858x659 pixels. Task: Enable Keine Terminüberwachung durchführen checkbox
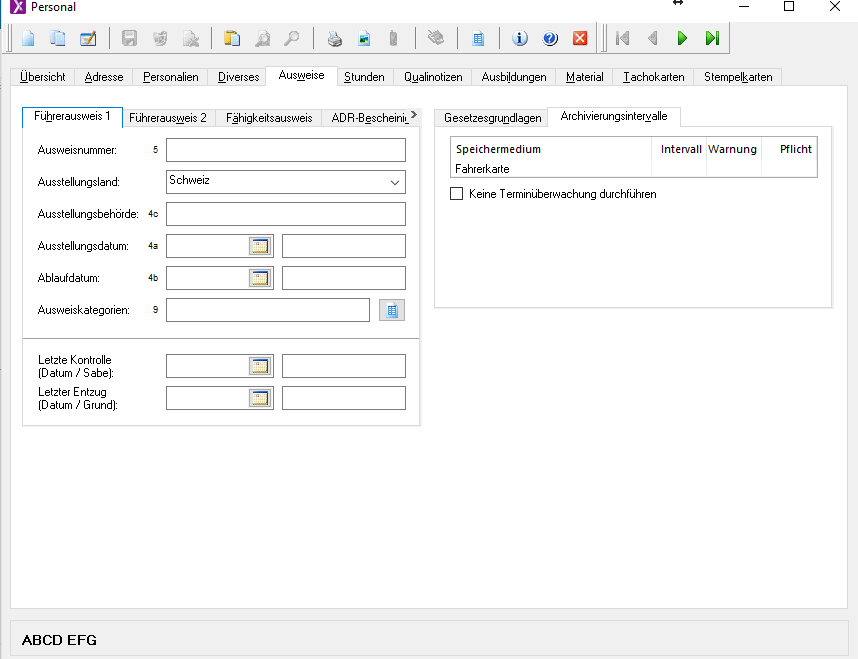coord(457,194)
